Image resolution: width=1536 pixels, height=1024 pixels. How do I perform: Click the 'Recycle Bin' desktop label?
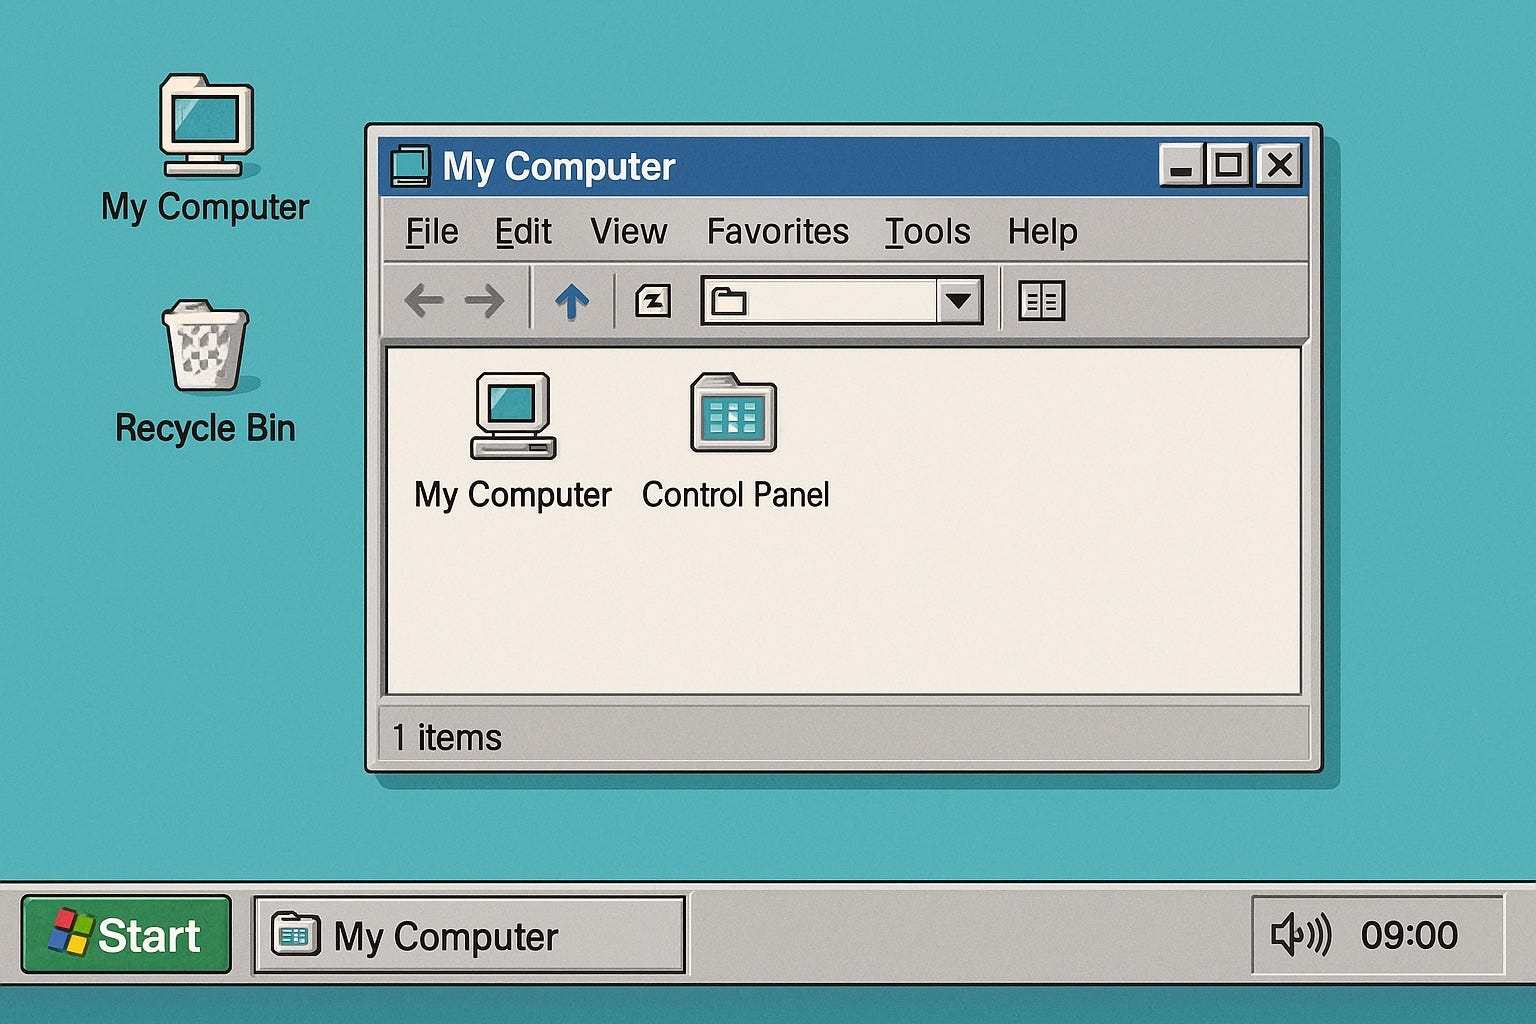coord(205,428)
